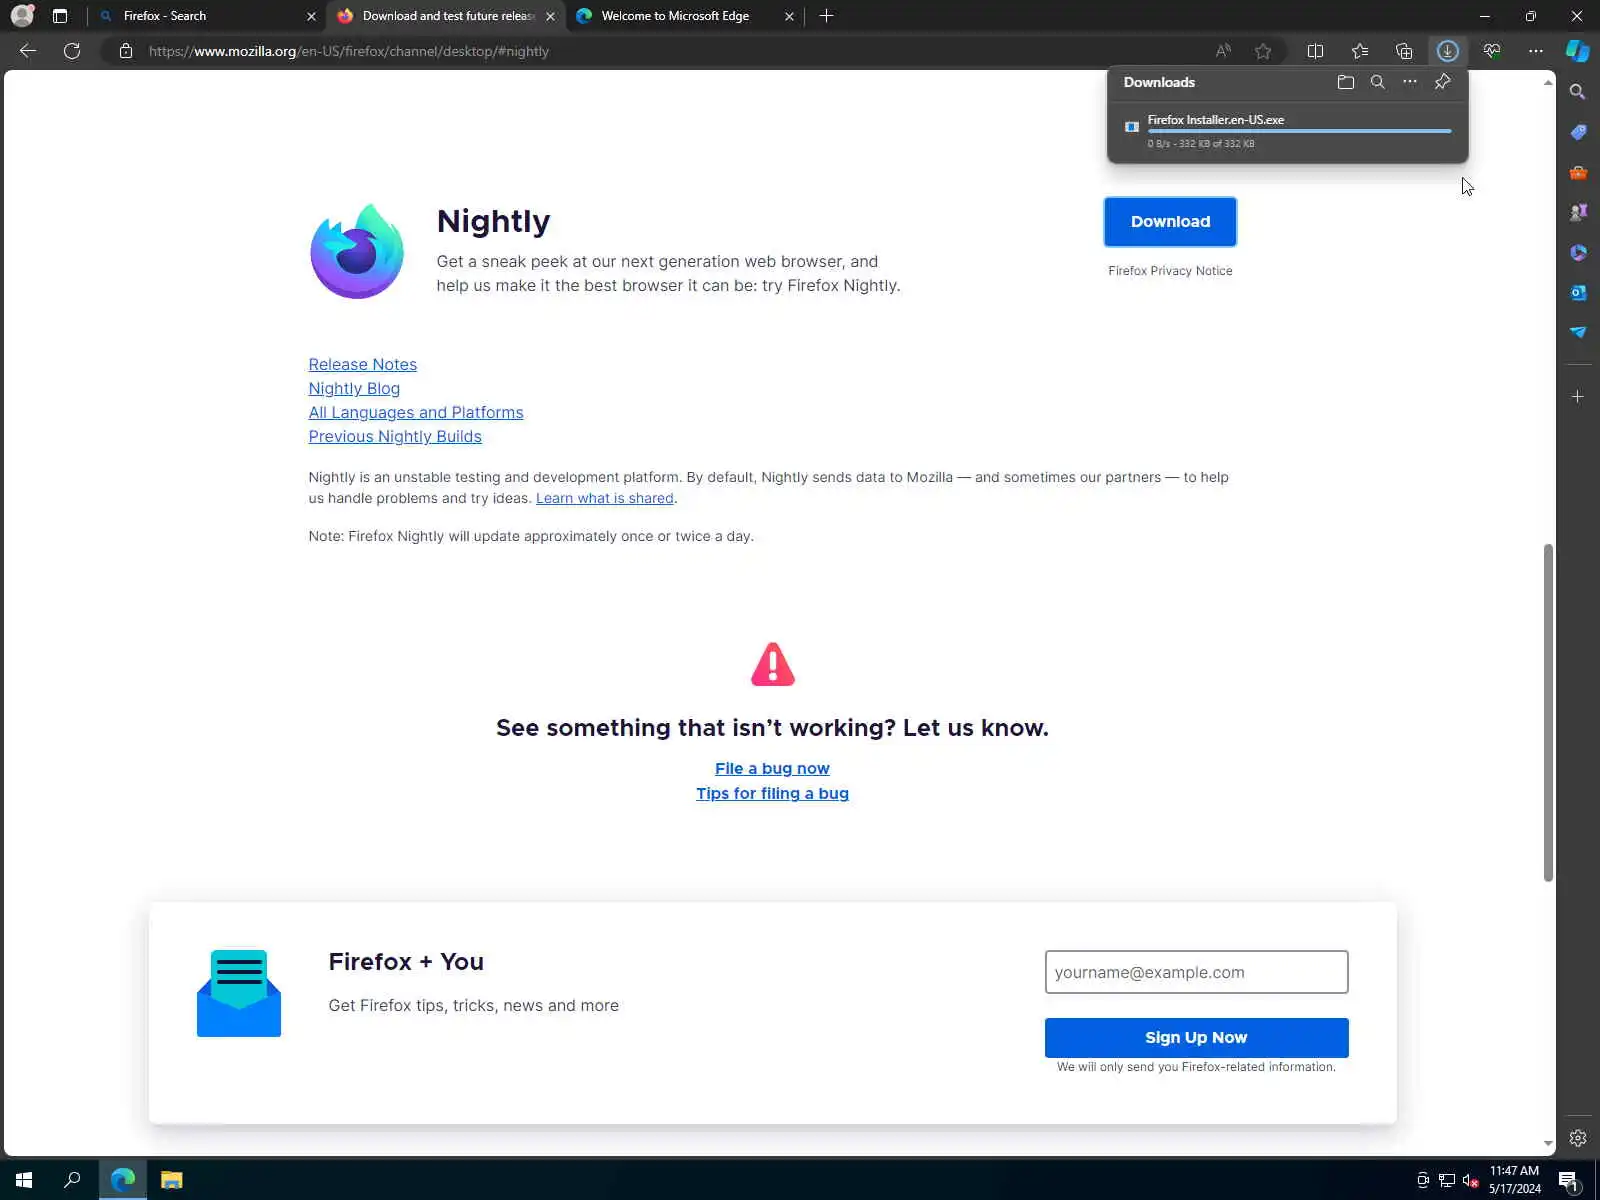
Task: Click the Sign Up Now button
Action: tap(1196, 1038)
